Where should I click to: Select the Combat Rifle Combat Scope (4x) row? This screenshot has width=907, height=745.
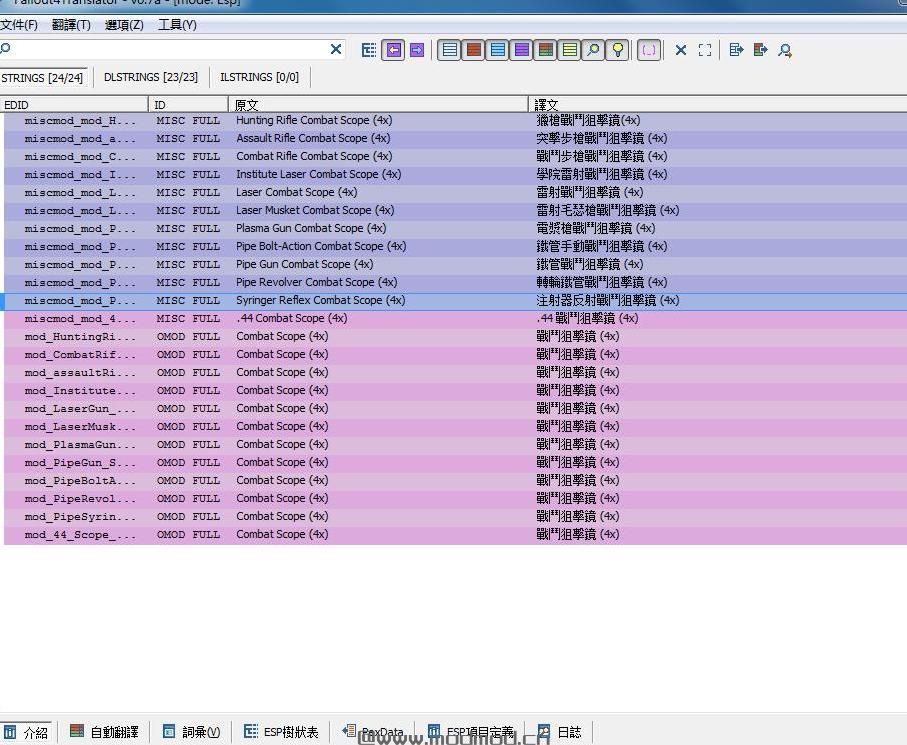click(x=455, y=156)
